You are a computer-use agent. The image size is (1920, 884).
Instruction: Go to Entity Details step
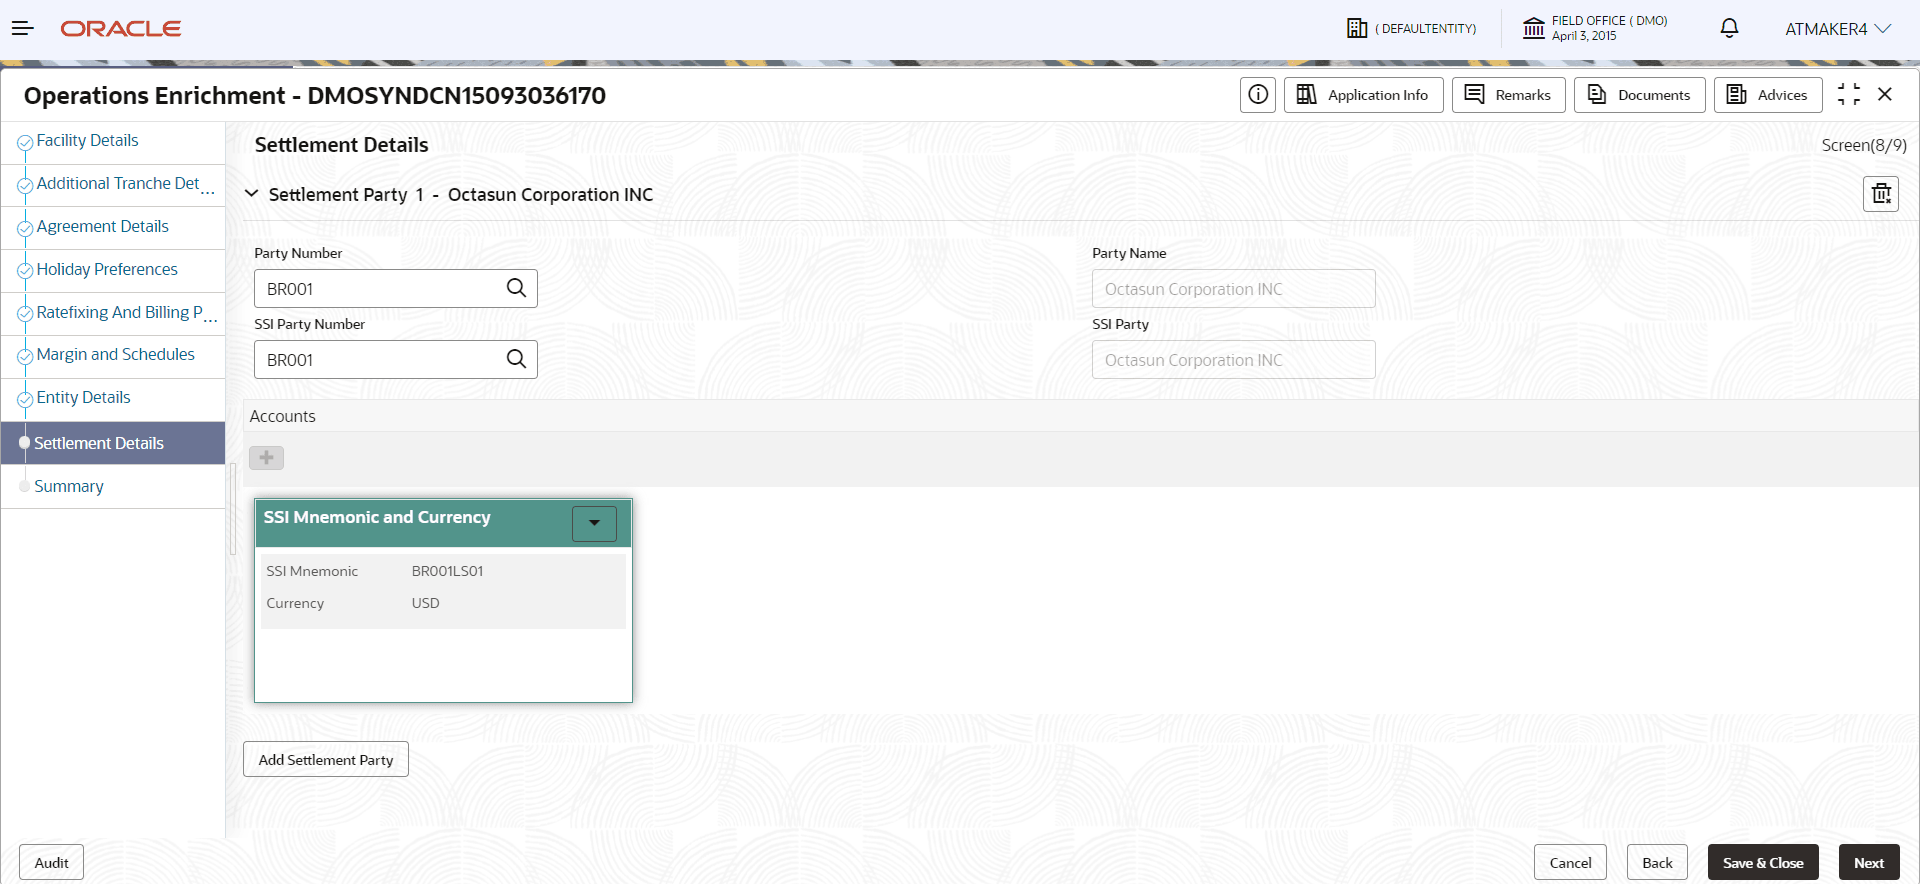pos(83,398)
